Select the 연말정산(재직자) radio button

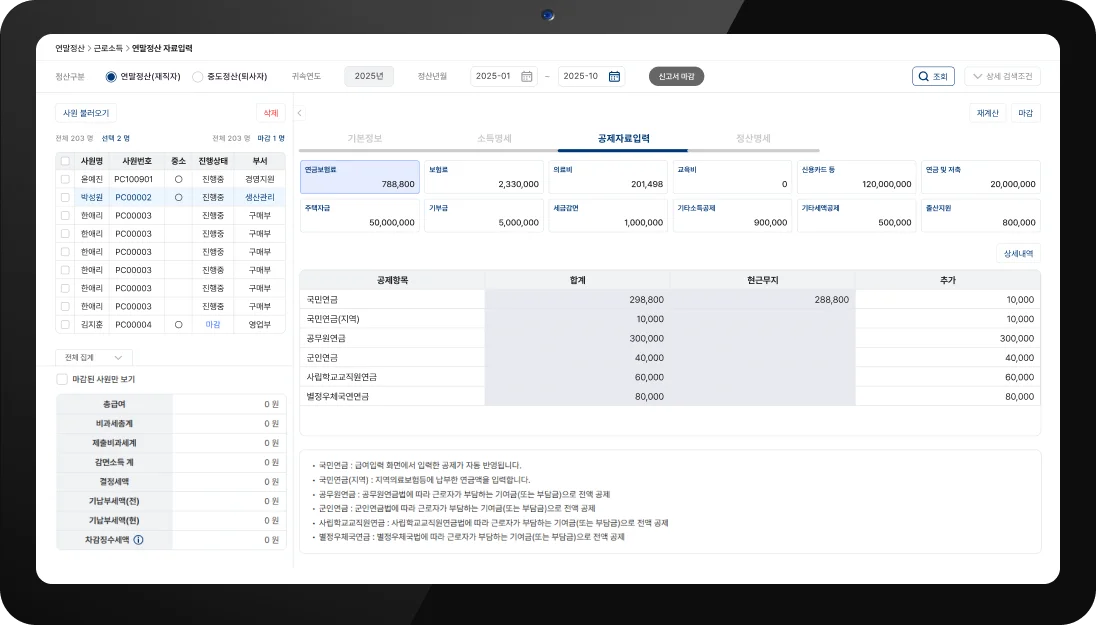[111, 76]
